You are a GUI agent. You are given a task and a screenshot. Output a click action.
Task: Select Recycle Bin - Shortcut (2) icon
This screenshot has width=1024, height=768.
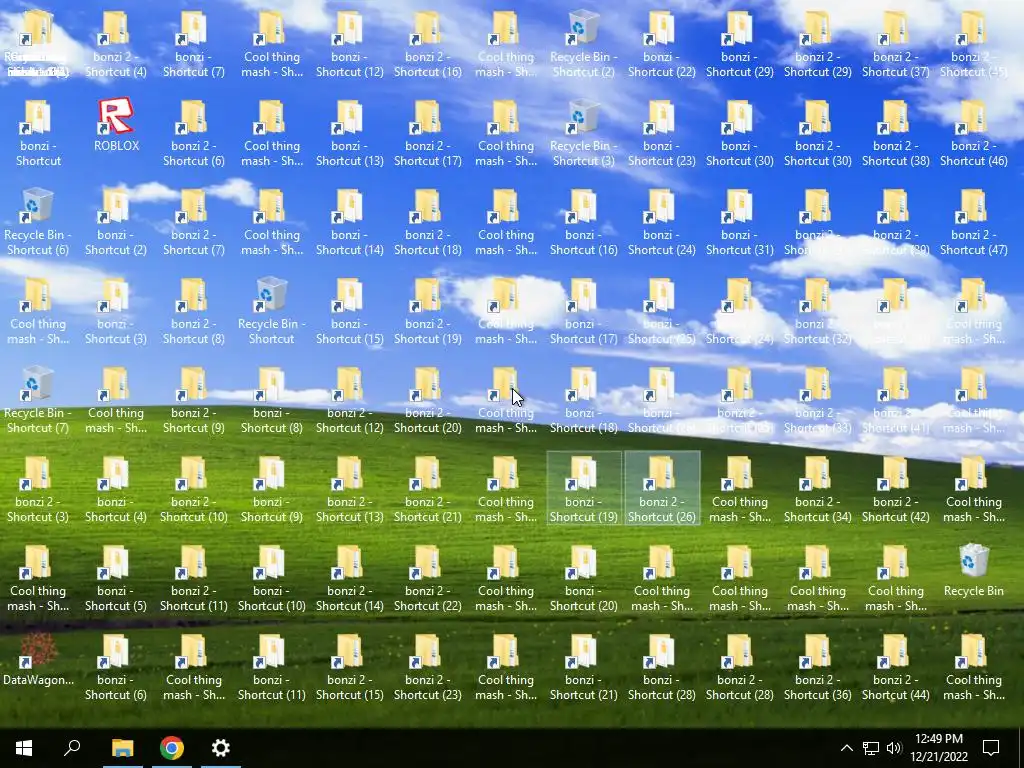[583, 44]
